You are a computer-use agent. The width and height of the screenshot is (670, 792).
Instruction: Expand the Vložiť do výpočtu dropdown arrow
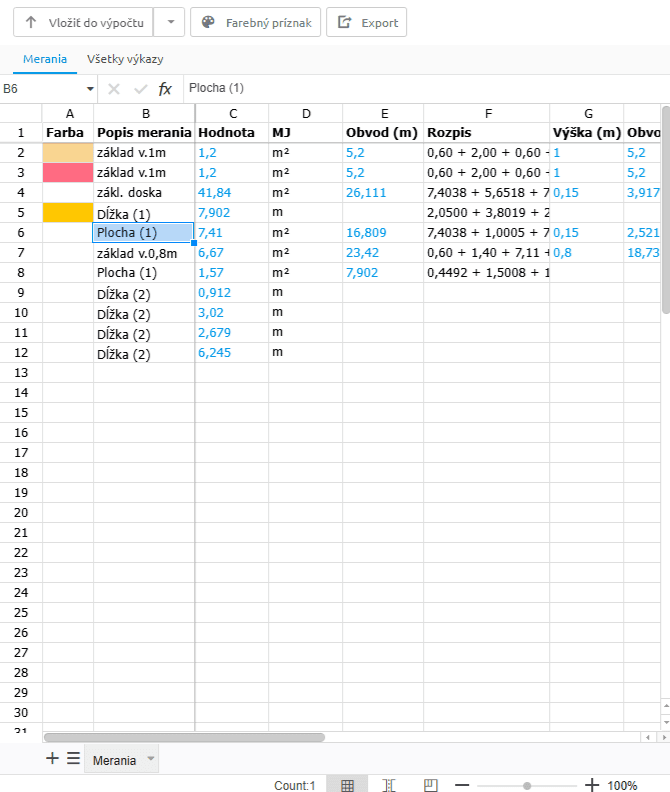click(x=170, y=22)
